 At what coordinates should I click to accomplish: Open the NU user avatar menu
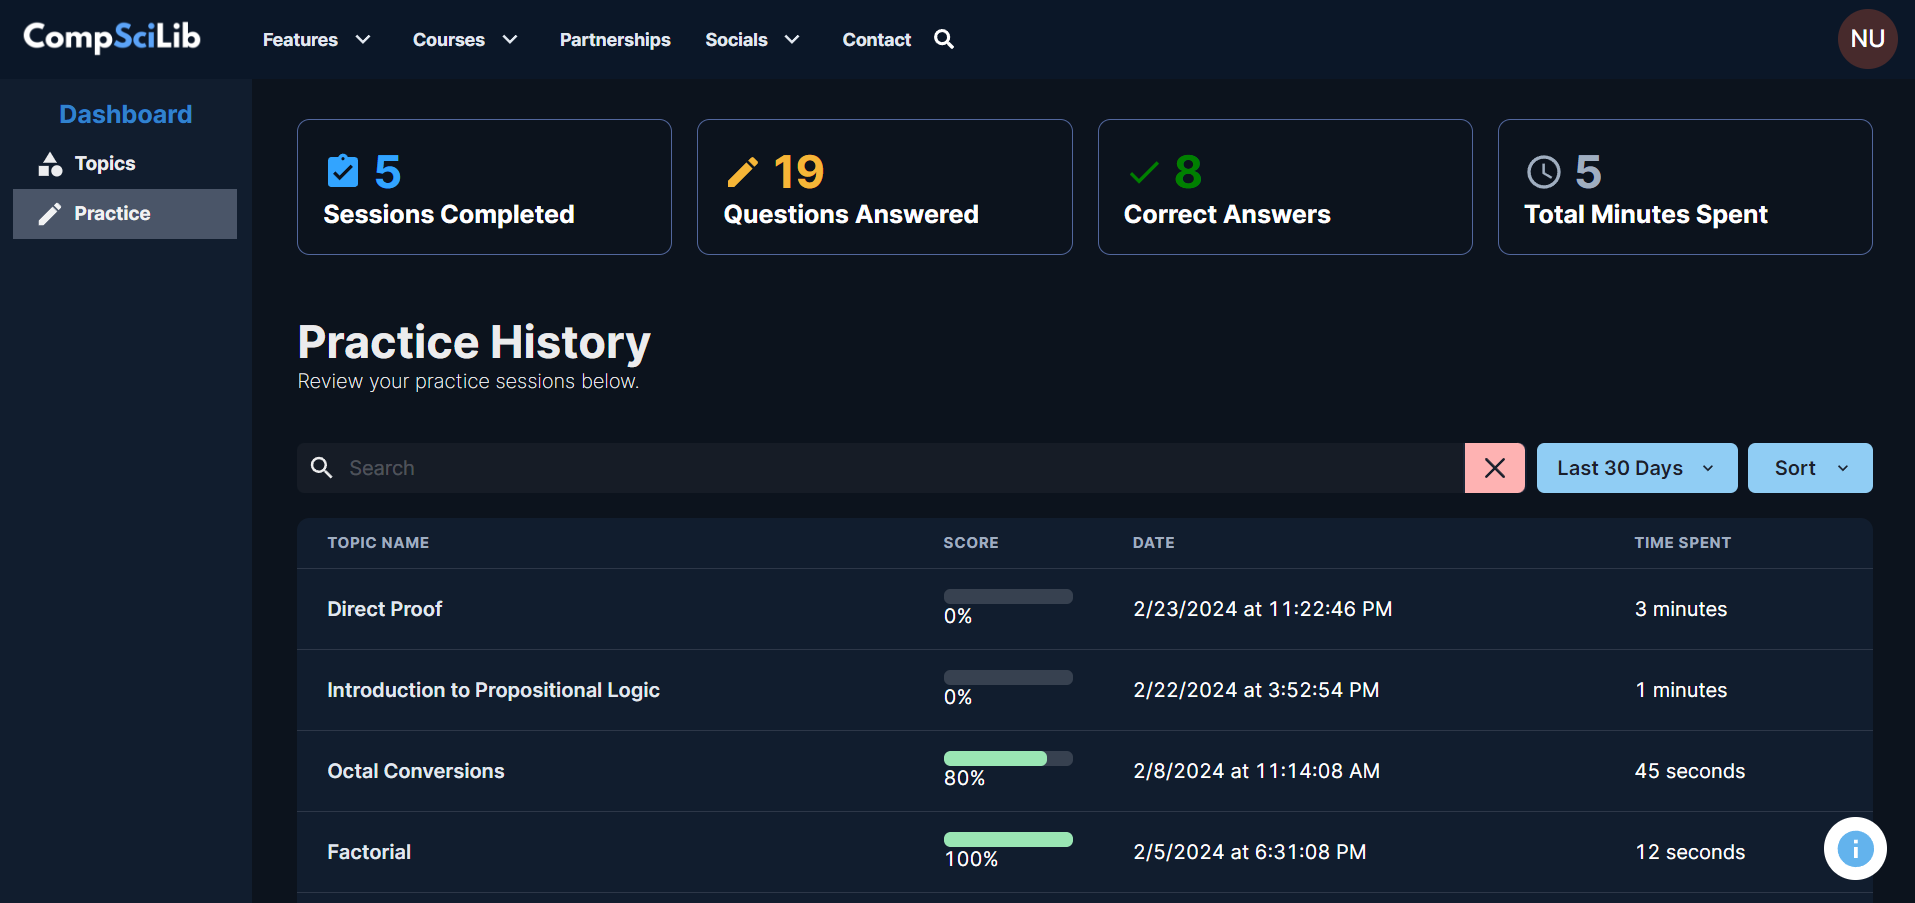[1866, 39]
